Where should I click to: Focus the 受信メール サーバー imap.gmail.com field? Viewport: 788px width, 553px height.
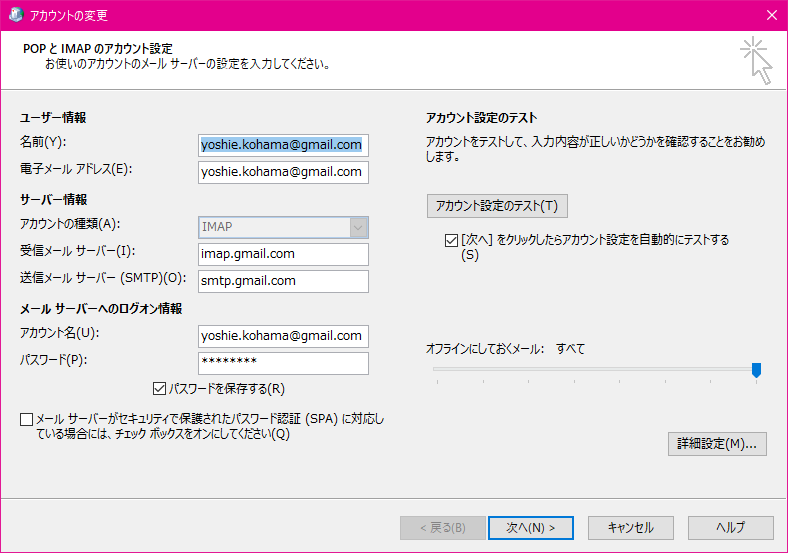tap(283, 254)
